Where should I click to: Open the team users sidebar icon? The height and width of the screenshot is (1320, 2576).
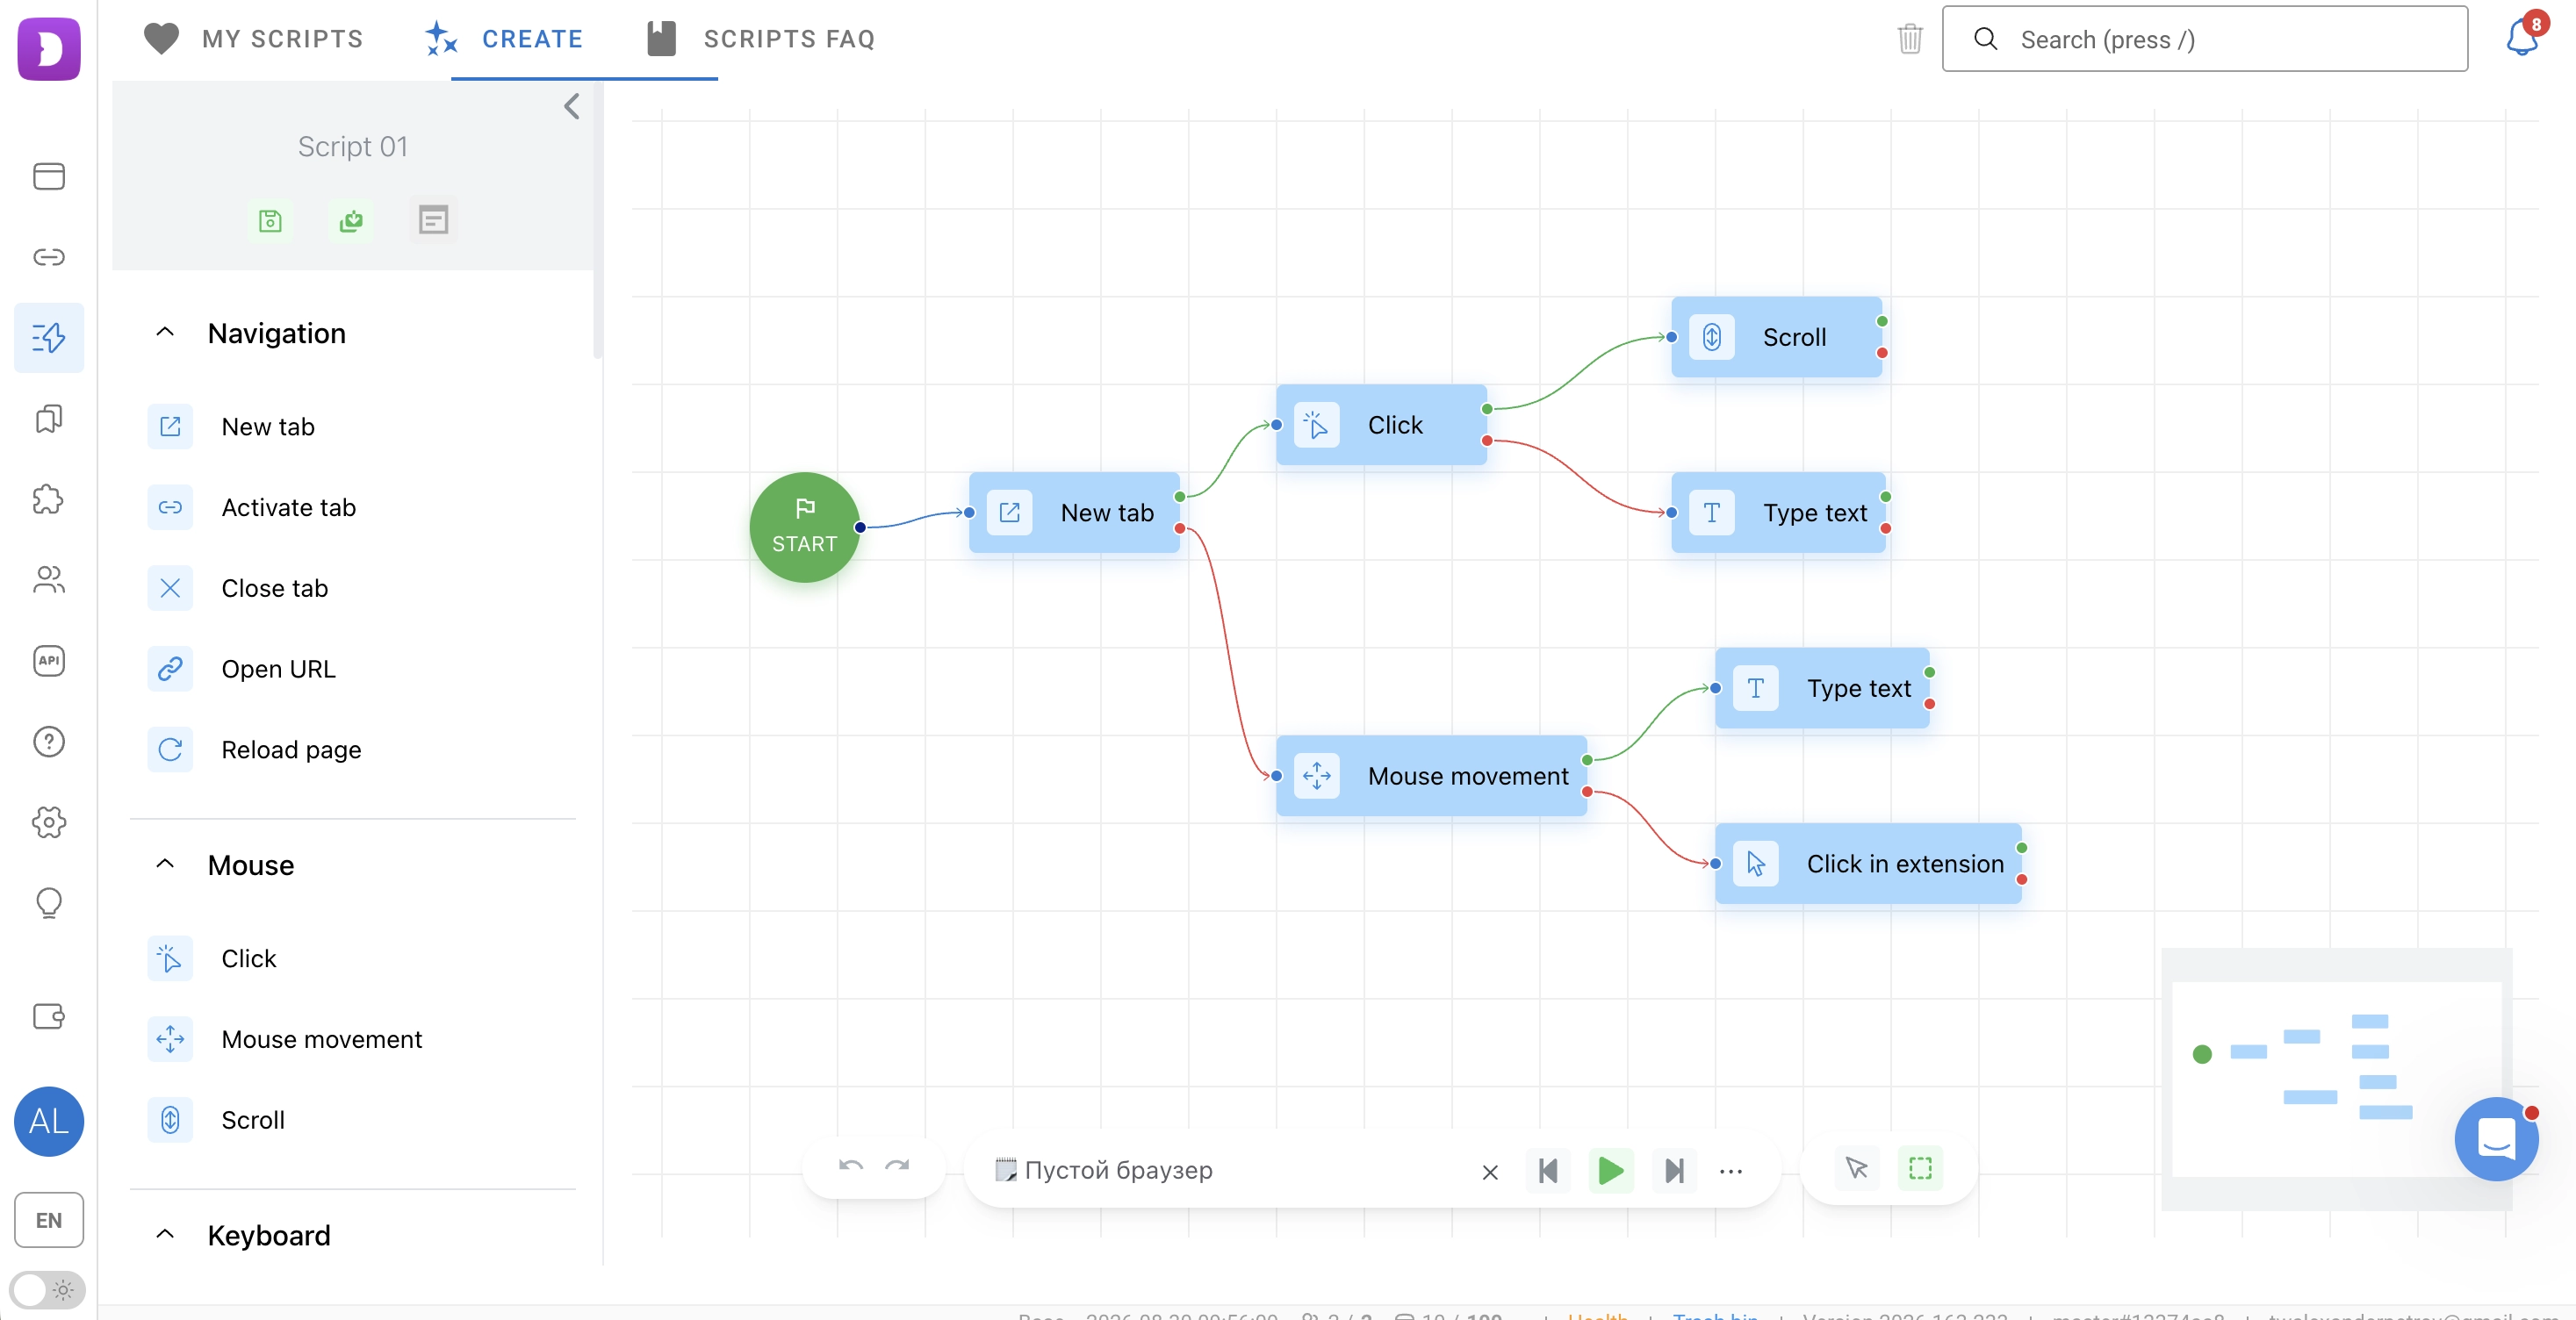tap(49, 580)
